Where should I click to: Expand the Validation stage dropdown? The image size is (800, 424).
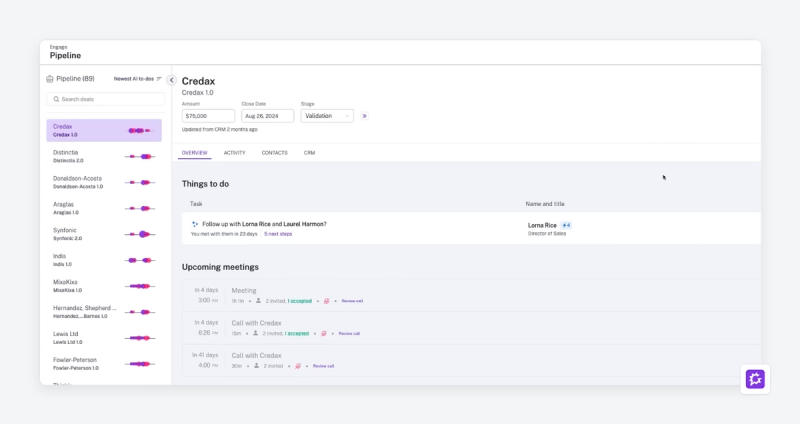[327, 116]
